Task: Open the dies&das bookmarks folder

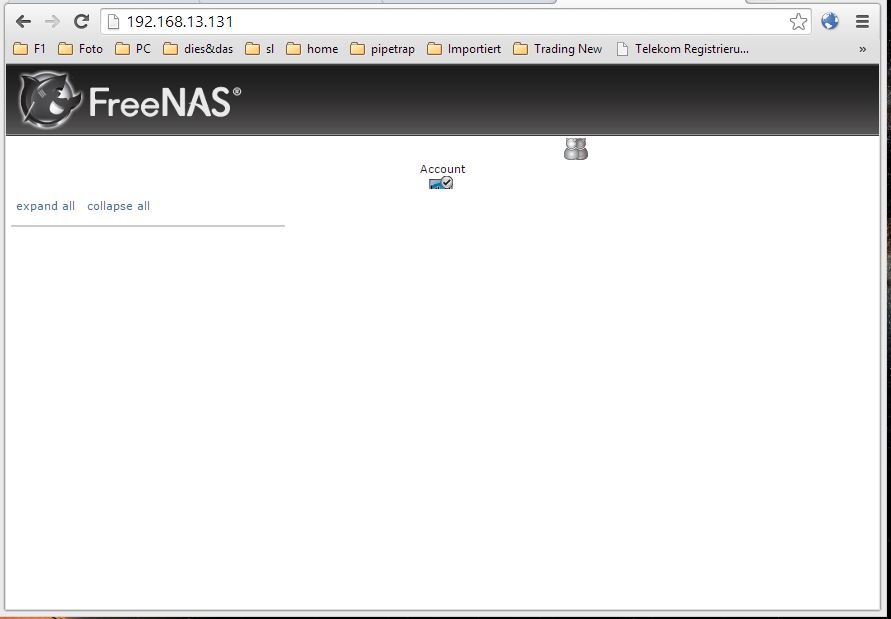Action: point(198,49)
